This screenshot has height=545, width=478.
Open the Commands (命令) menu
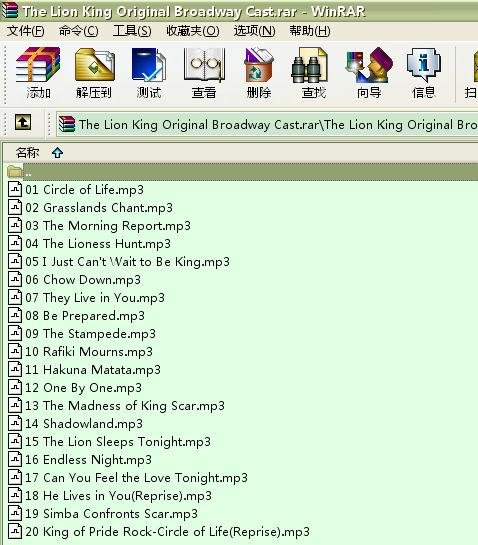[x=79, y=31]
